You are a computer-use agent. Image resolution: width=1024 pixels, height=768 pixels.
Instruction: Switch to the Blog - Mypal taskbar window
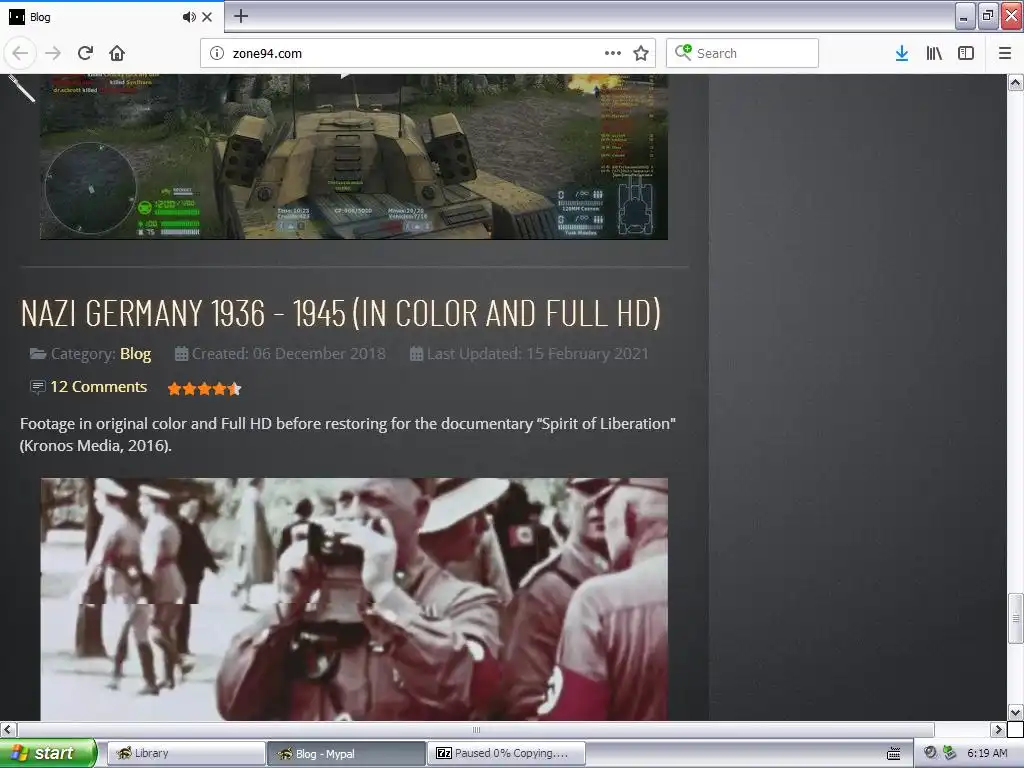click(x=346, y=753)
